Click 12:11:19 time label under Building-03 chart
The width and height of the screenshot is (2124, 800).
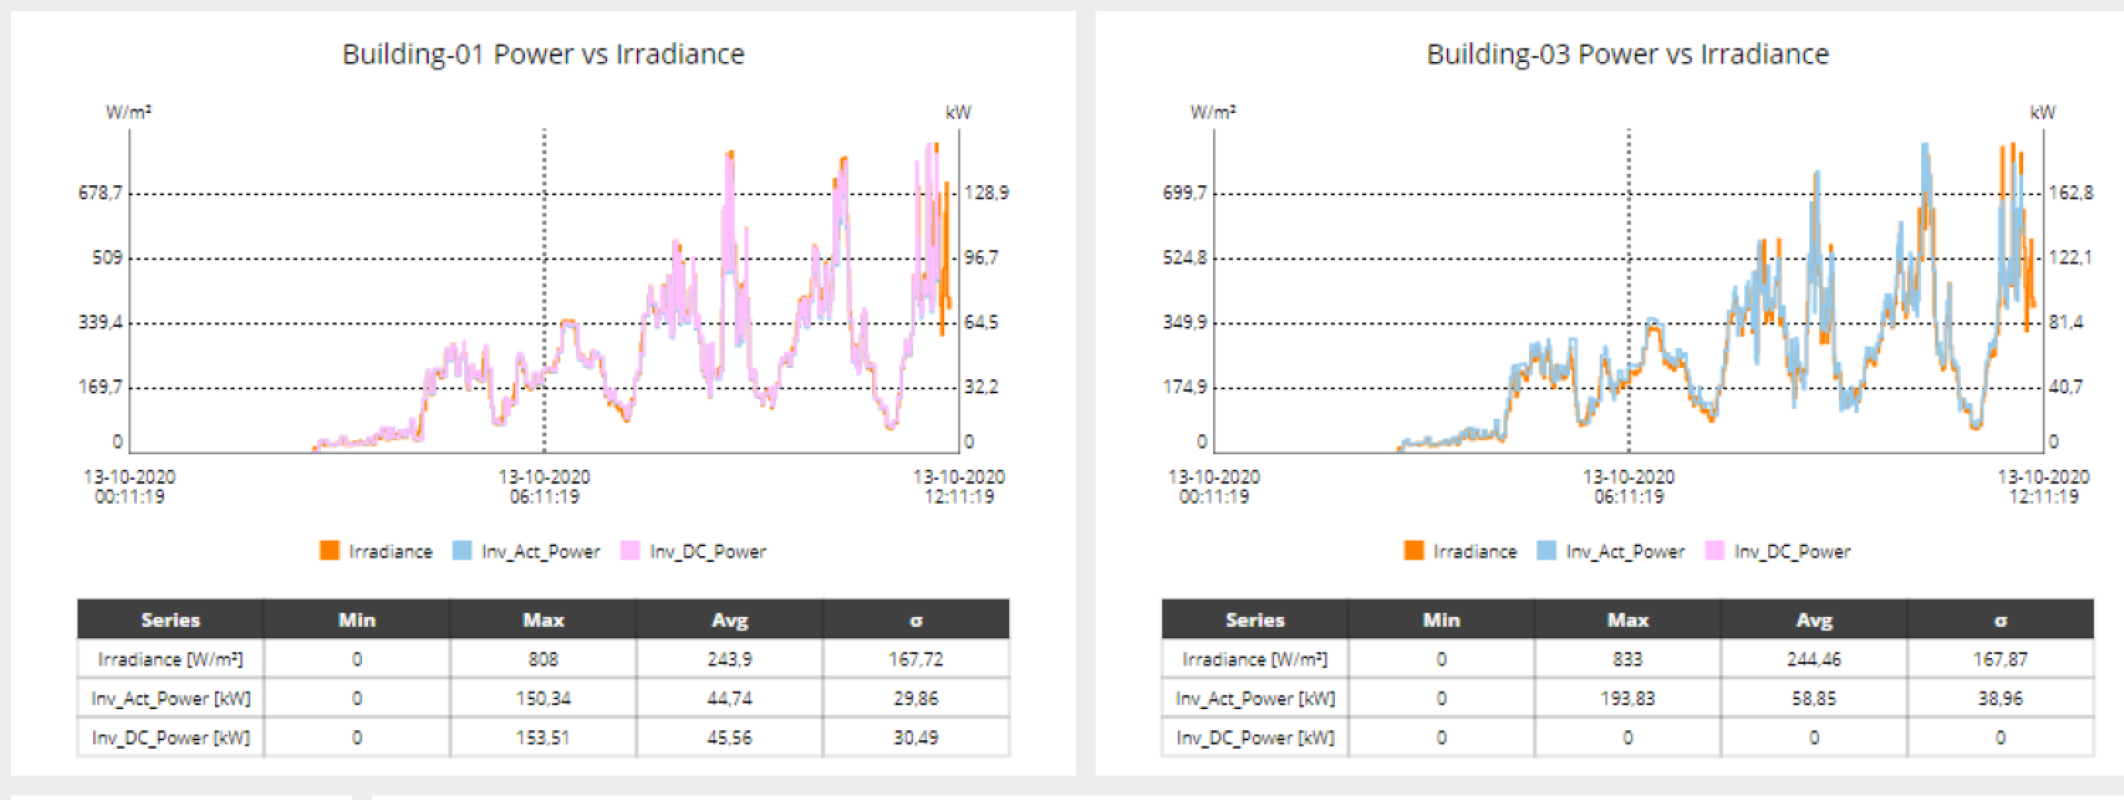coord(2043,496)
